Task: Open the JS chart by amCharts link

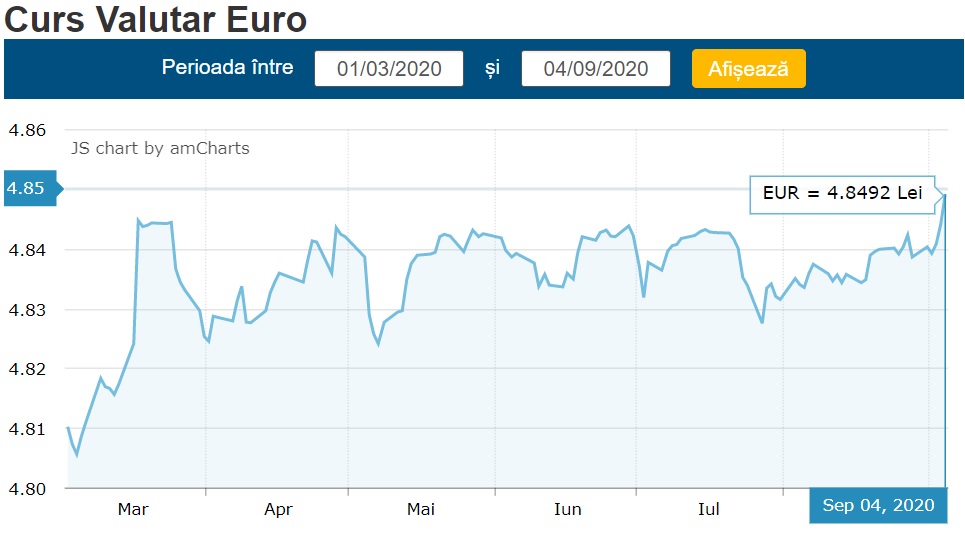Action: pos(160,148)
